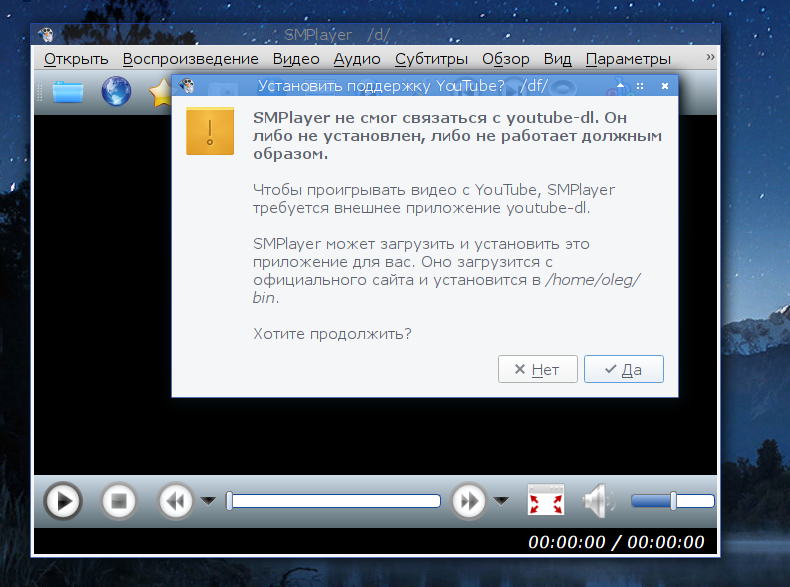Screen dimensions: 790x587
Task: Open the Видео menu
Action: click(x=296, y=59)
